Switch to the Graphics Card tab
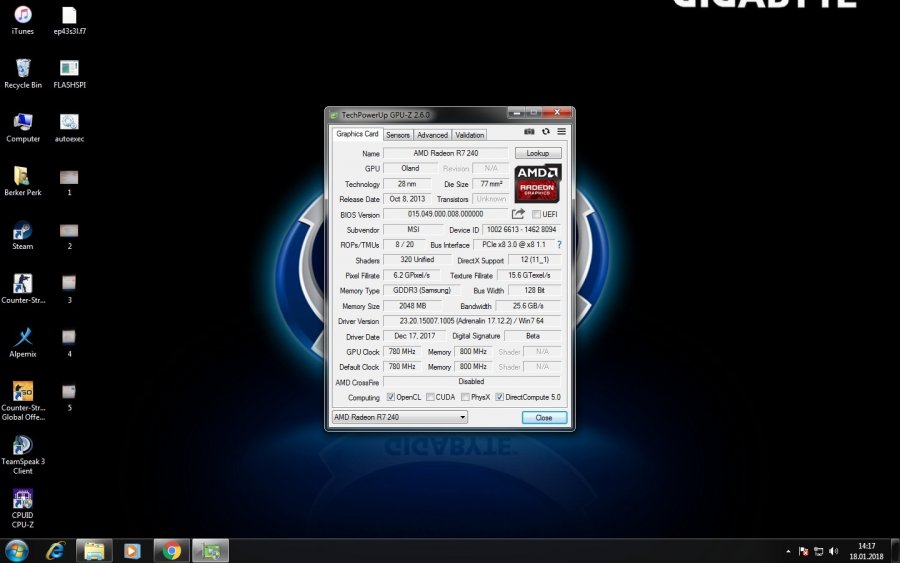Screen dimensions: 900x563 (x=357, y=134)
